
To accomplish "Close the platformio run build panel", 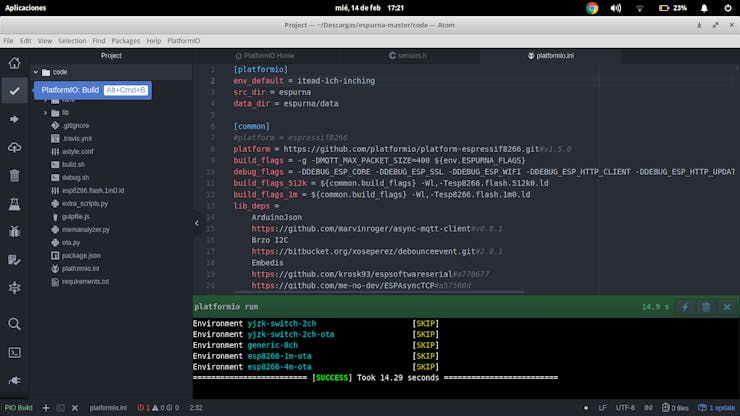I will point(726,307).
